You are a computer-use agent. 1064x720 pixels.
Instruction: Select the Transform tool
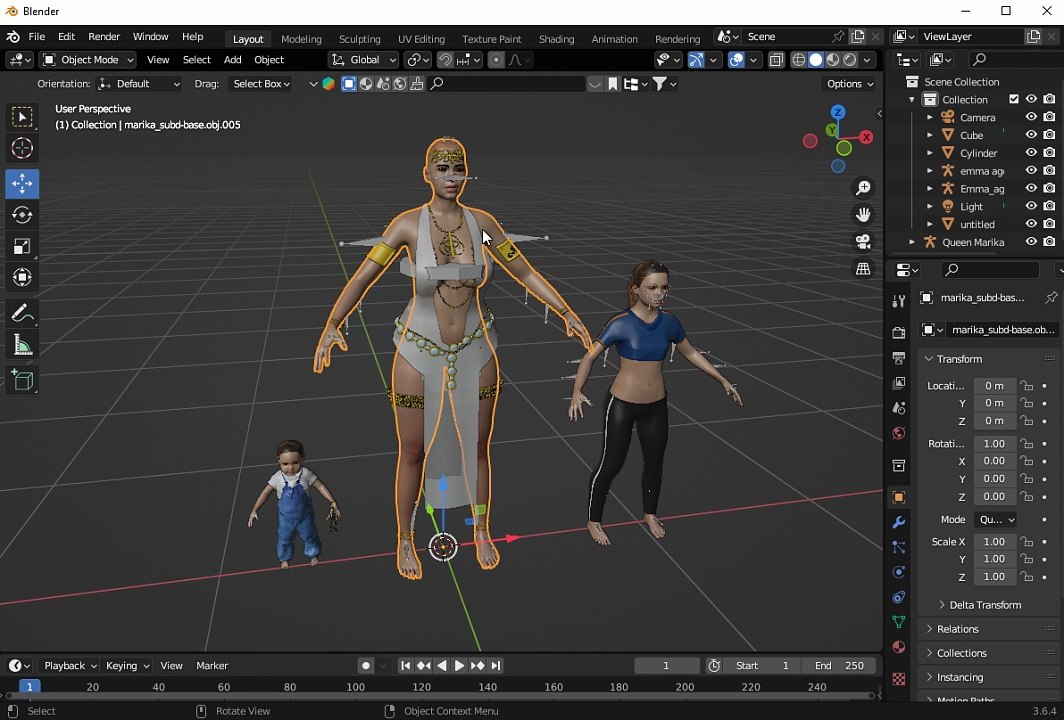[x=22, y=278]
